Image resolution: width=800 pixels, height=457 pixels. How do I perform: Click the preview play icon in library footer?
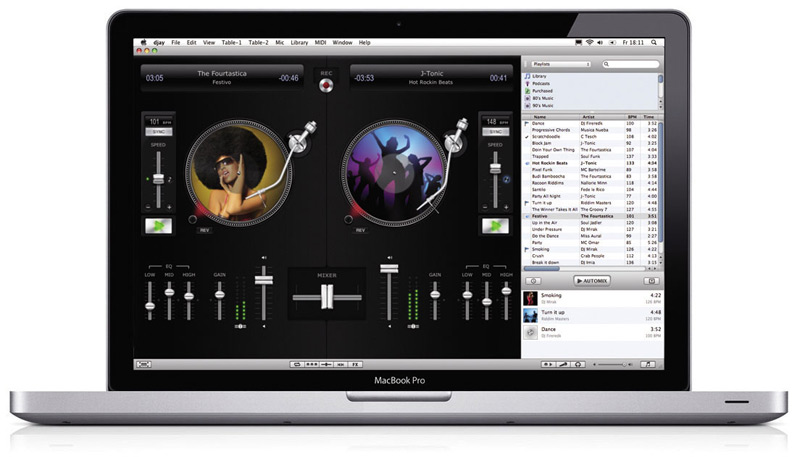tap(548, 364)
